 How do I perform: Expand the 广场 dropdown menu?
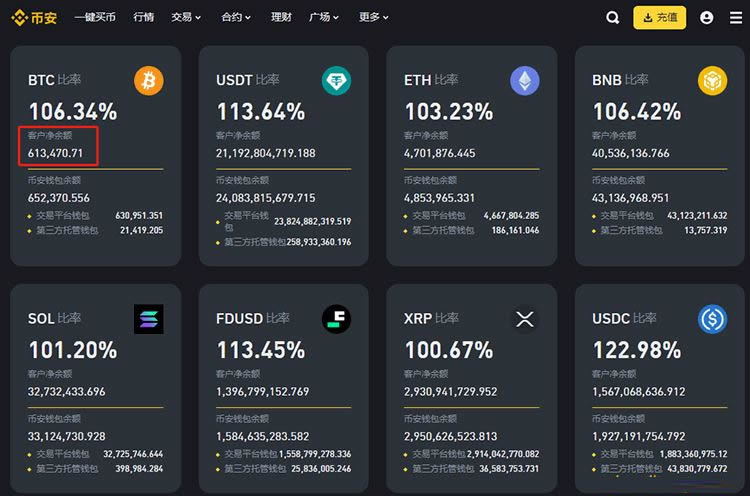pyautogui.click(x=324, y=17)
